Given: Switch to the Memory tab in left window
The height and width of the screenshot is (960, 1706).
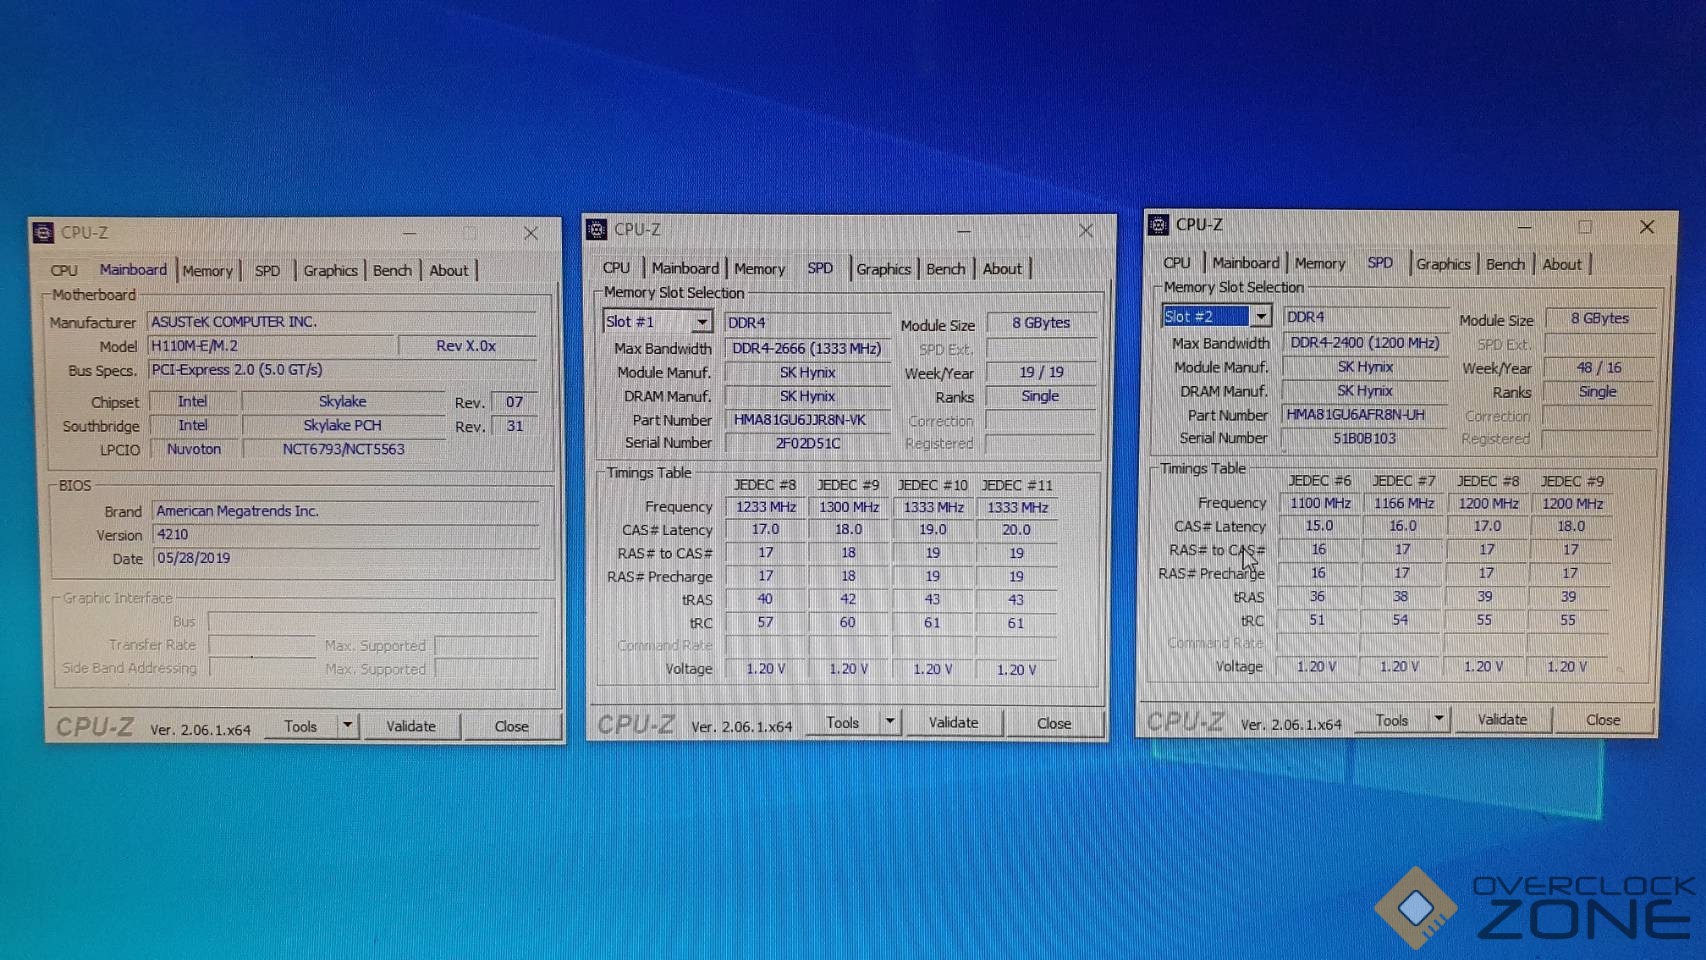Looking at the screenshot, I should tap(207, 271).
